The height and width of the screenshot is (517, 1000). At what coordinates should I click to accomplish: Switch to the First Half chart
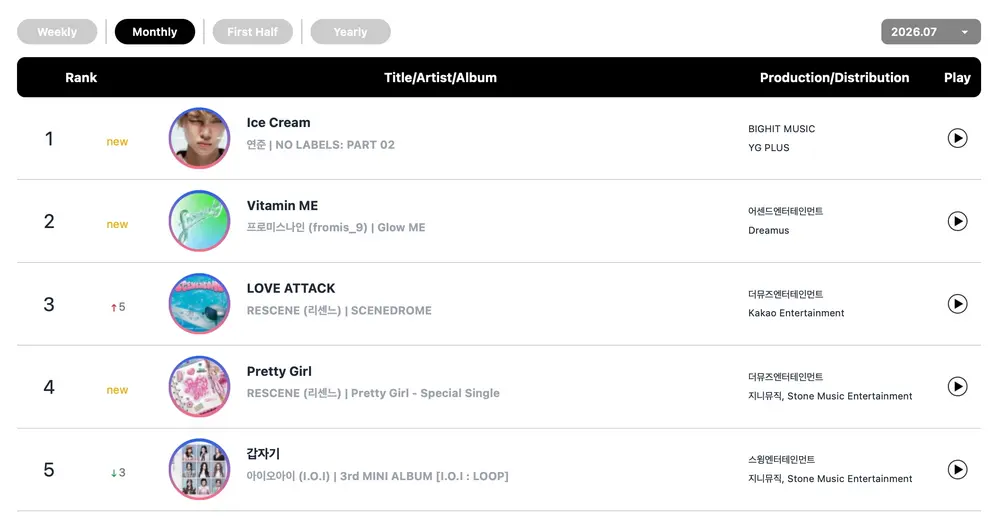253,32
